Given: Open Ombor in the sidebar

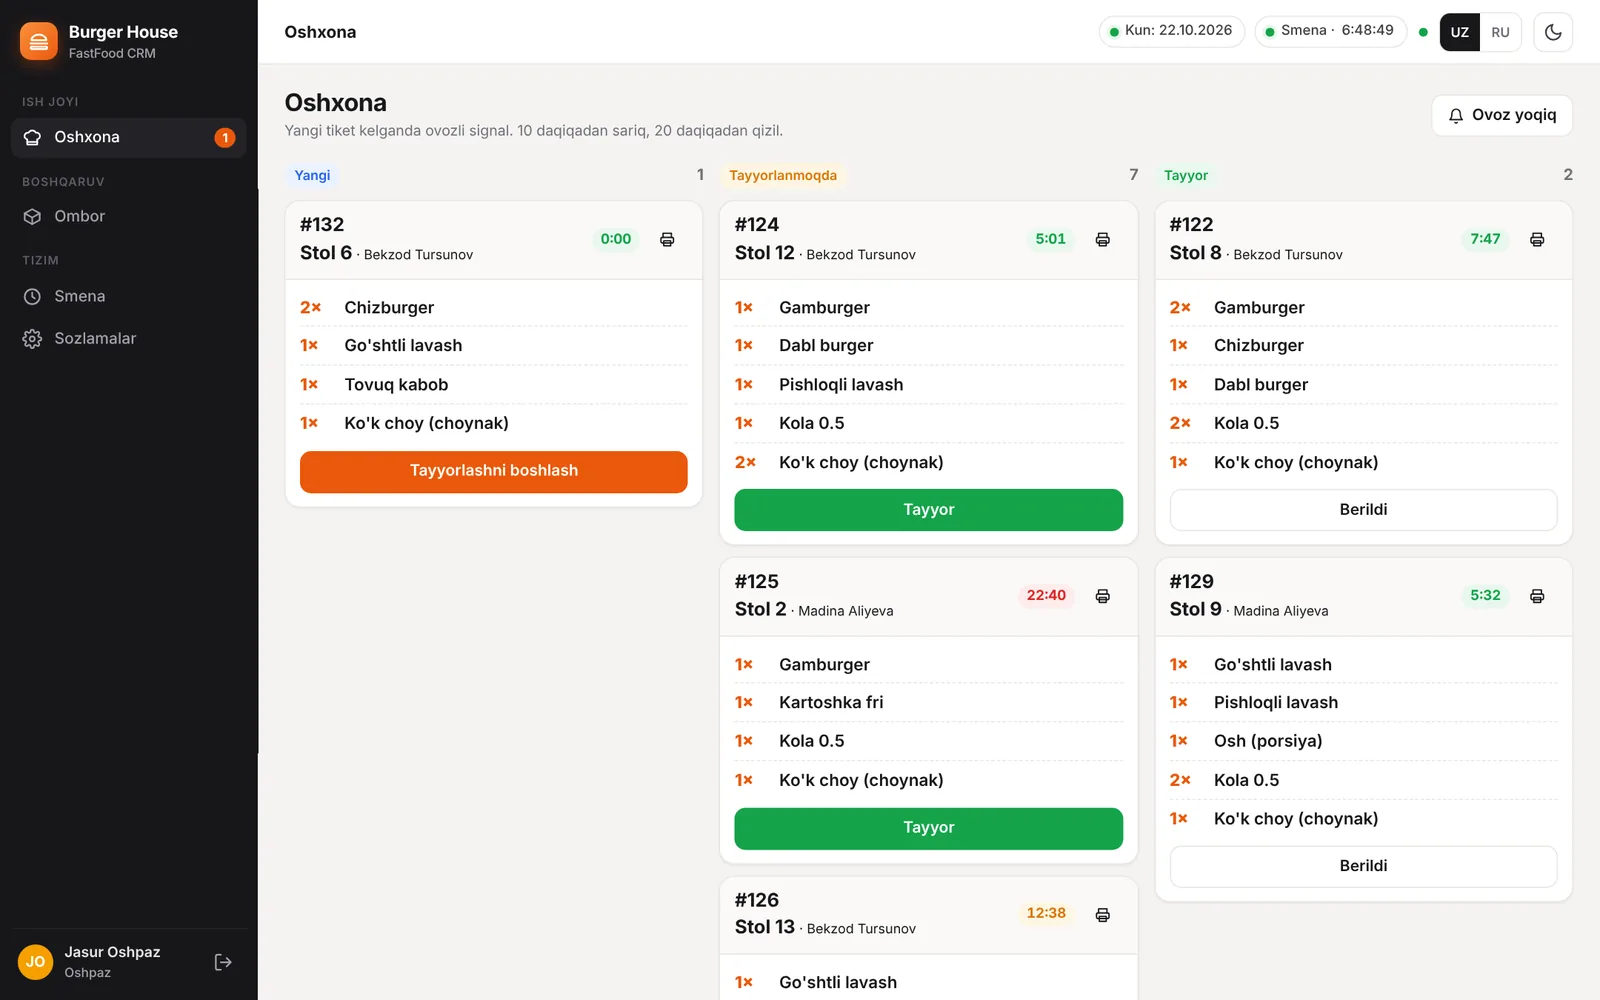Looking at the screenshot, I should click(128, 216).
